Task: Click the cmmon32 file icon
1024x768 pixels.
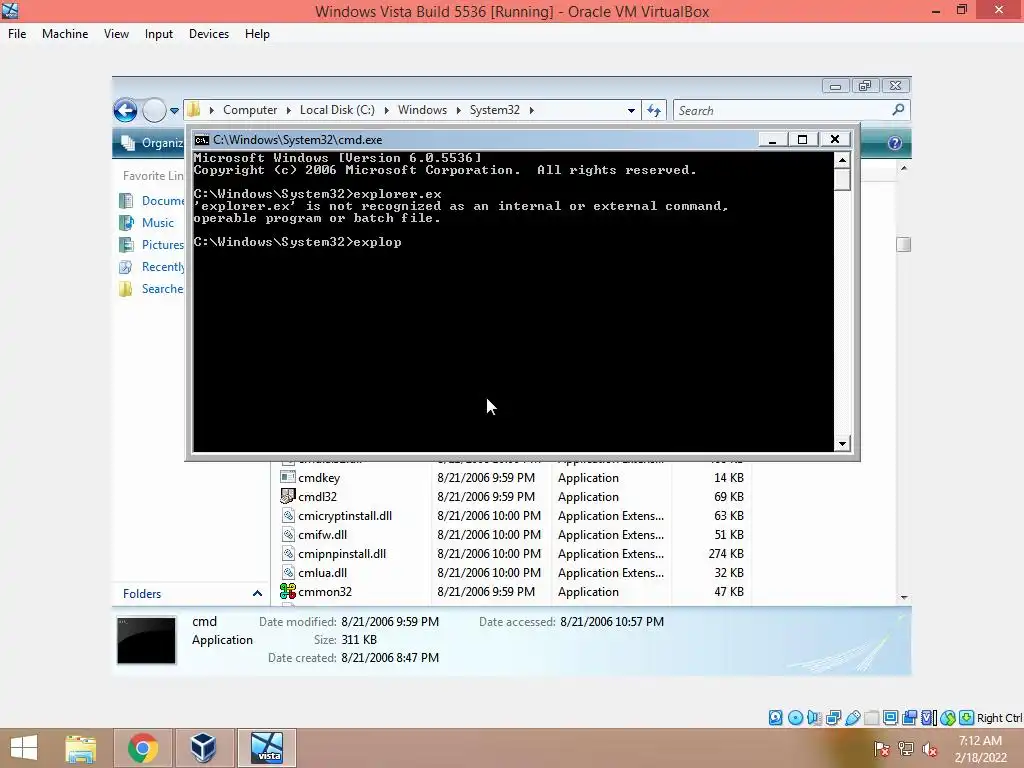Action: 288,591
